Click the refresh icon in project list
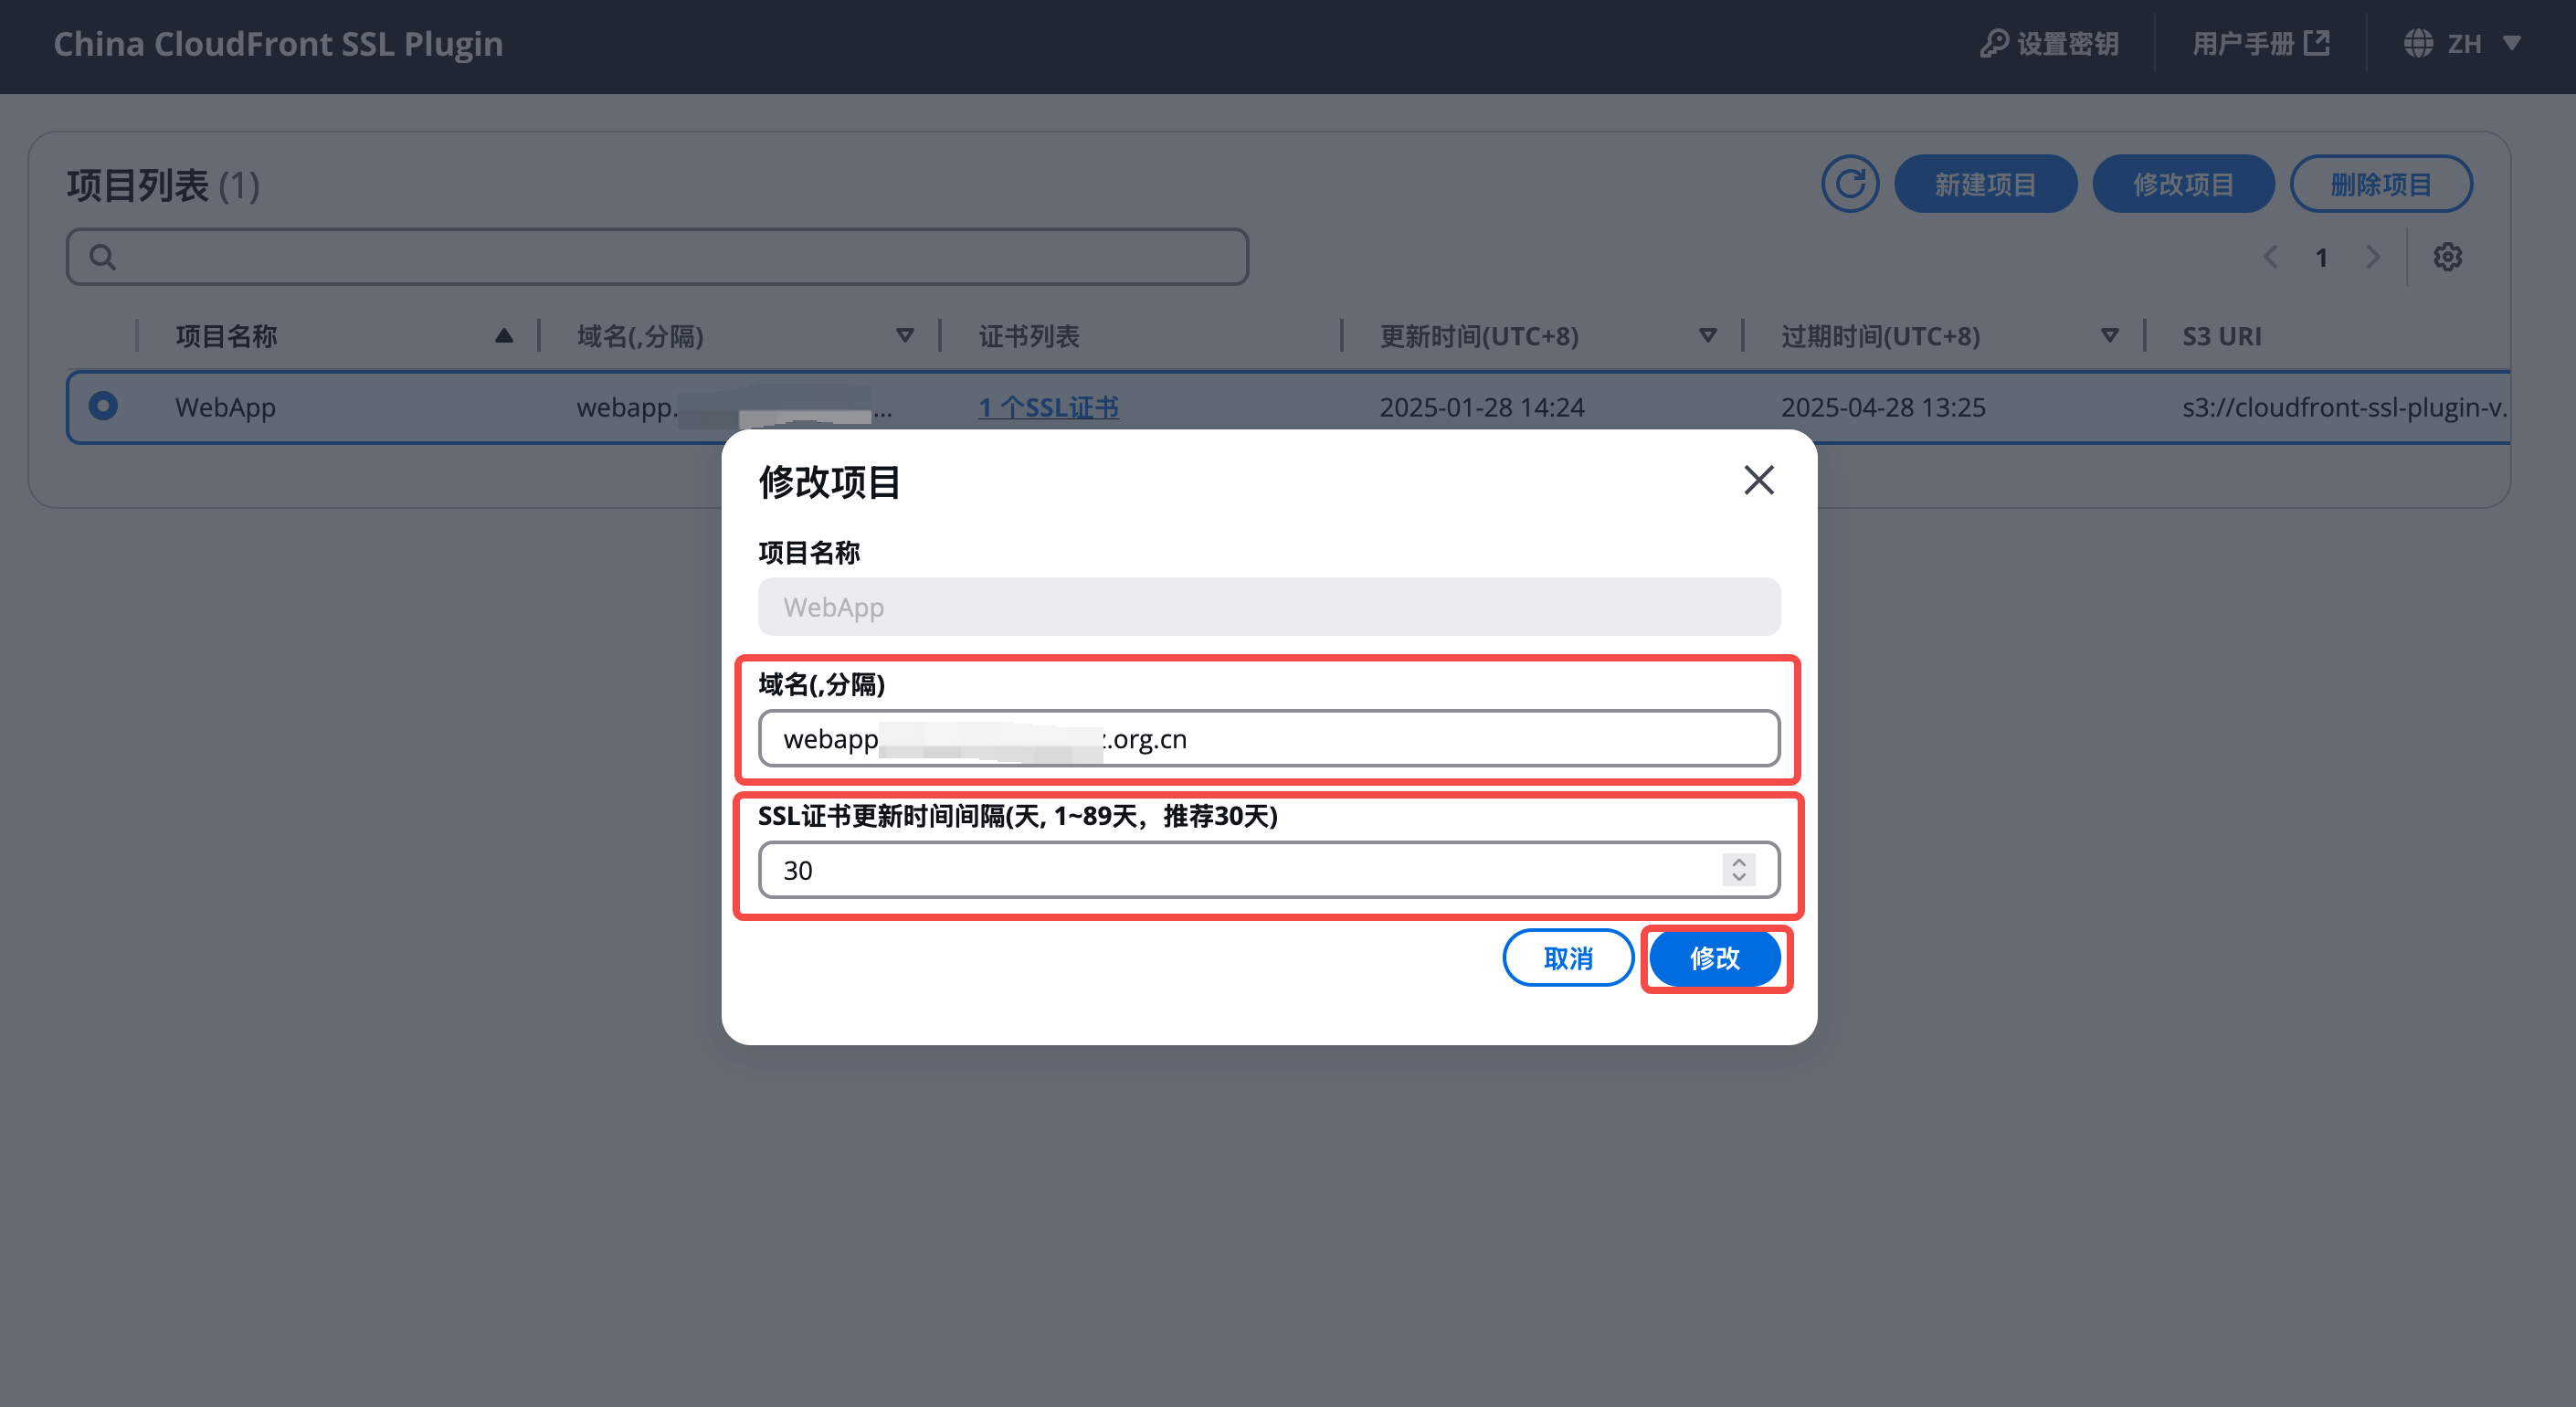Image resolution: width=2576 pixels, height=1407 pixels. tap(1849, 184)
